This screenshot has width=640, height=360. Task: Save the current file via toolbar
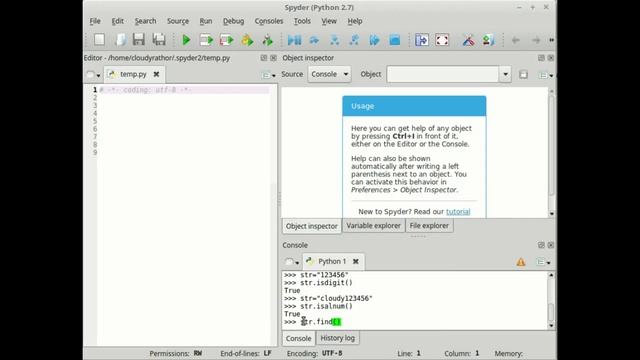click(x=139, y=40)
